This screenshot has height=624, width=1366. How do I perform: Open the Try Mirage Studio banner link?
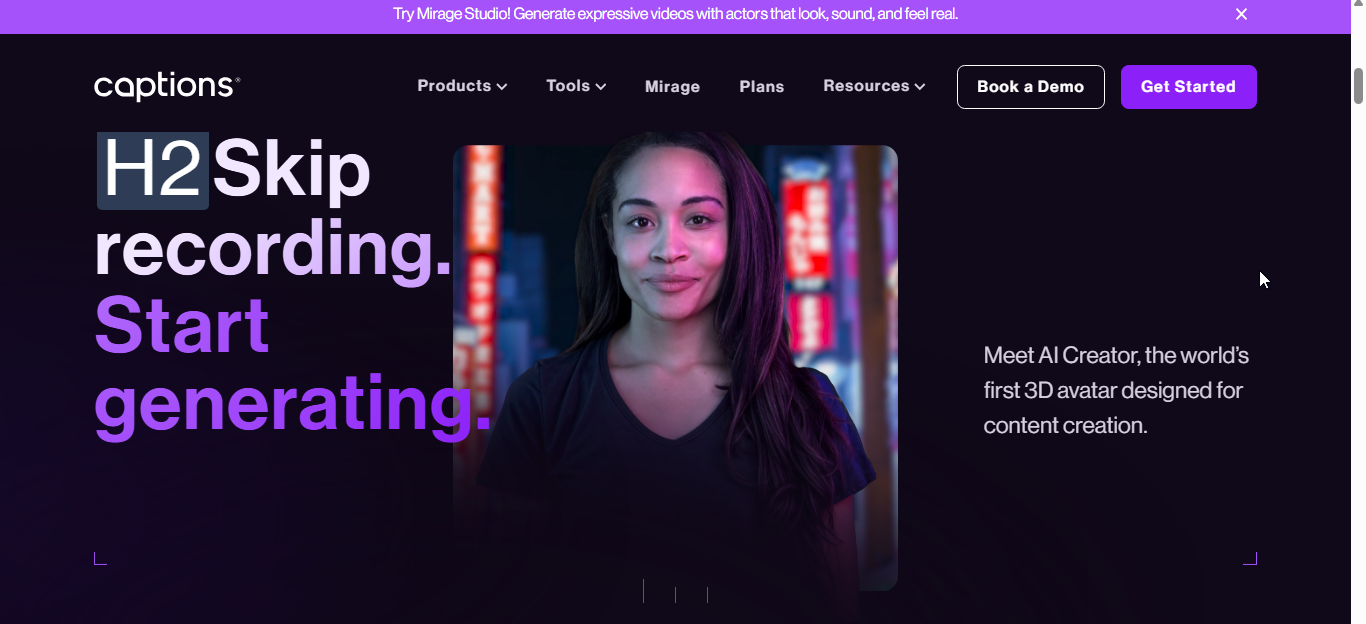[x=676, y=14]
